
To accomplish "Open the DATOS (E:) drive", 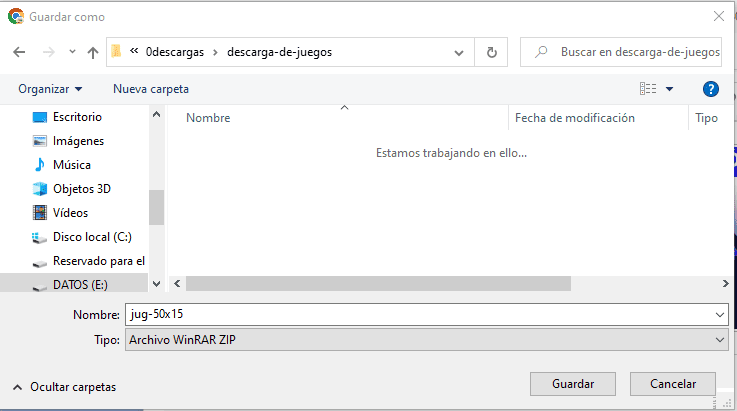I will [x=80, y=285].
